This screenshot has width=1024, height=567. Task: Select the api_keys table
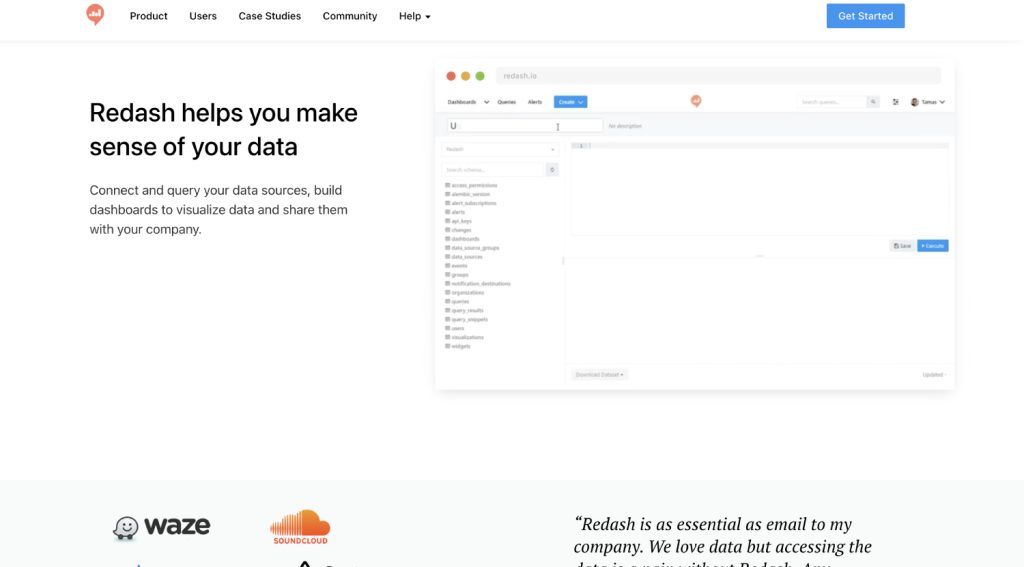[458, 221]
